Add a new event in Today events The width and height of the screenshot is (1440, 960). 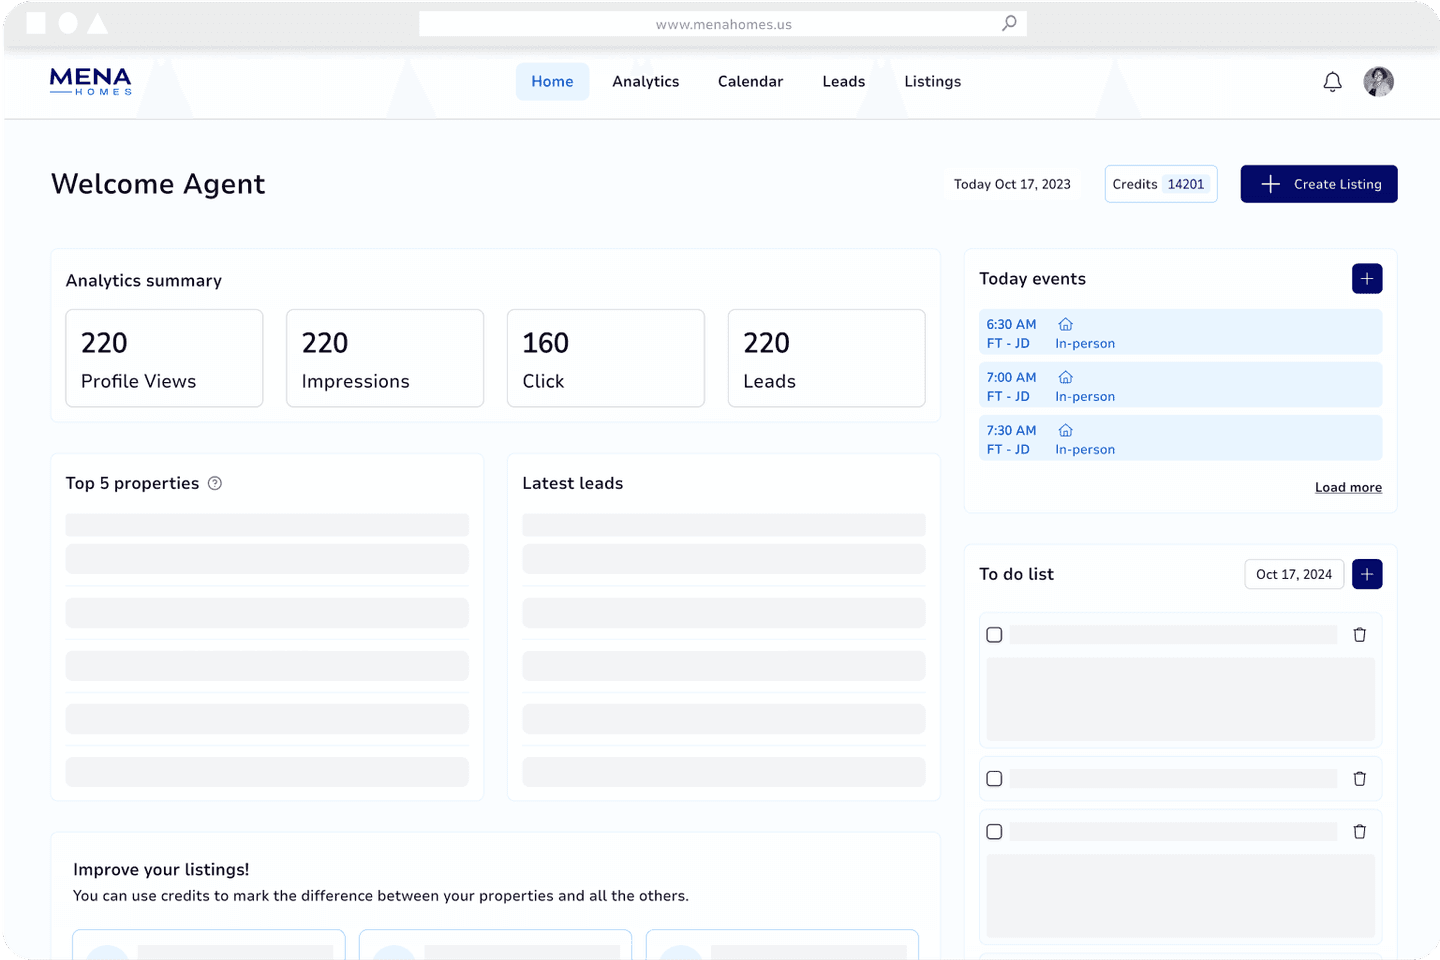click(1366, 279)
